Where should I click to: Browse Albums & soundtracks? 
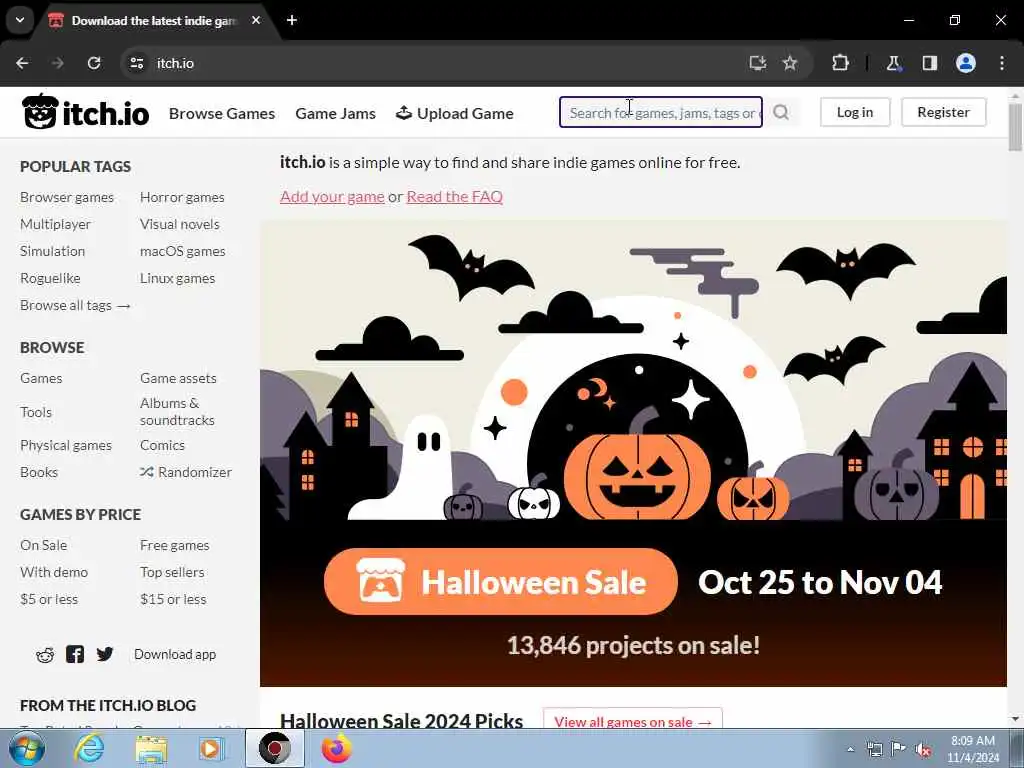coord(177,411)
